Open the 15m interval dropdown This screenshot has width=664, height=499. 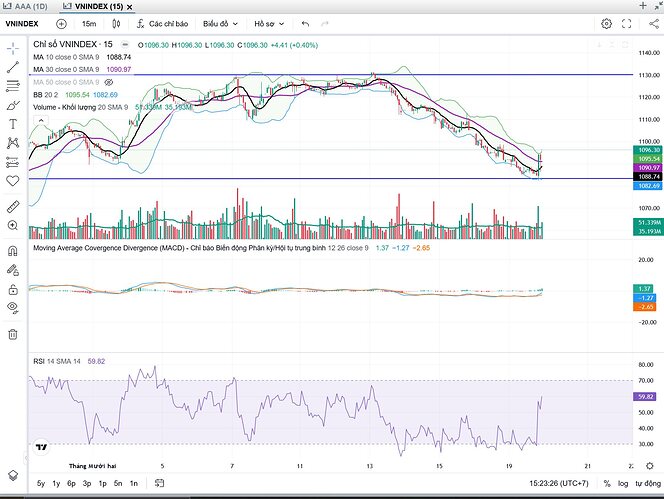tap(90, 23)
